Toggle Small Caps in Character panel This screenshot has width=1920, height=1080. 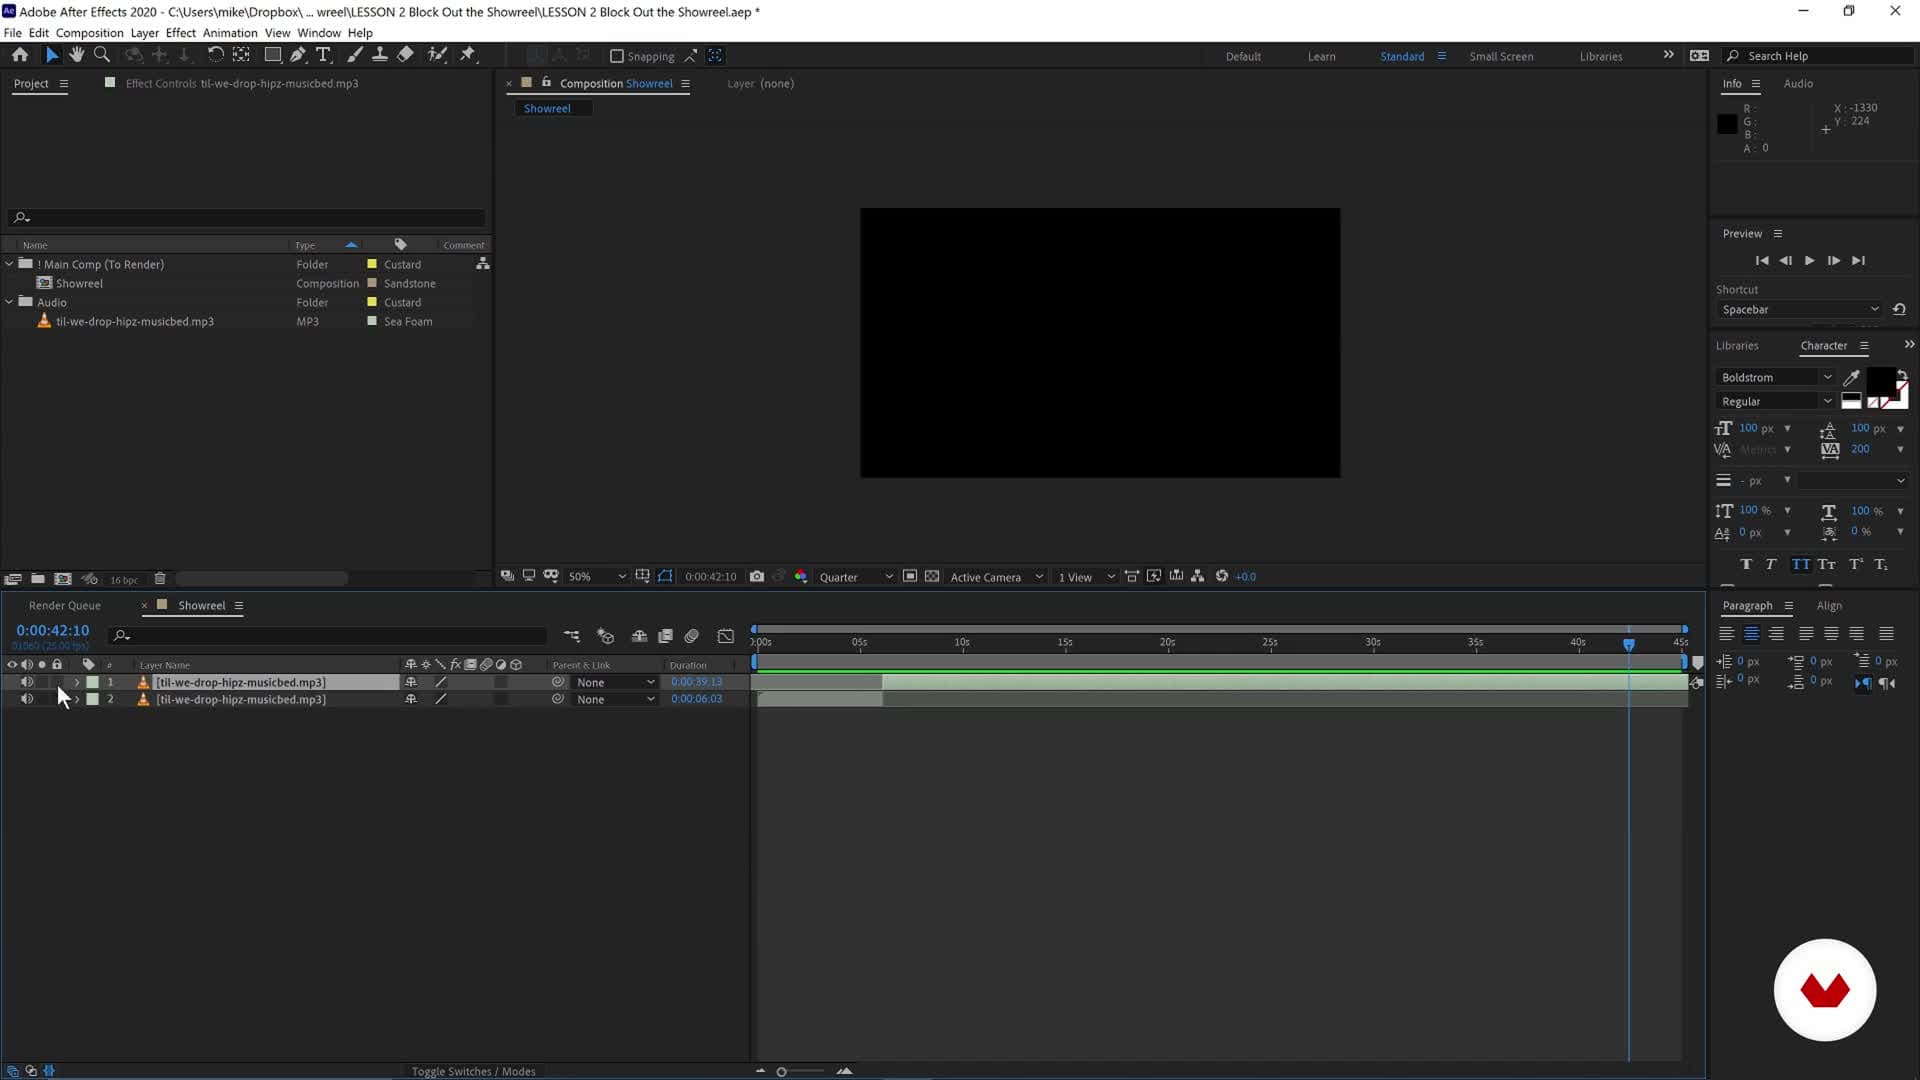(x=1827, y=565)
